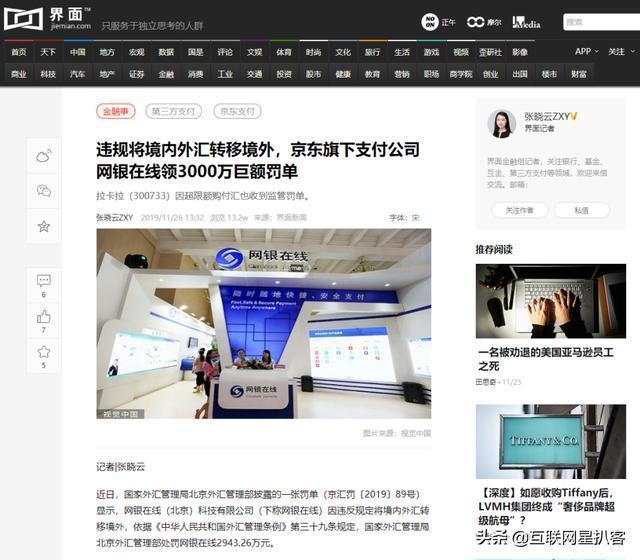Select 健康 in the second nav row
The width and height of the screenshot is (640, 560).
click(343, 74)
